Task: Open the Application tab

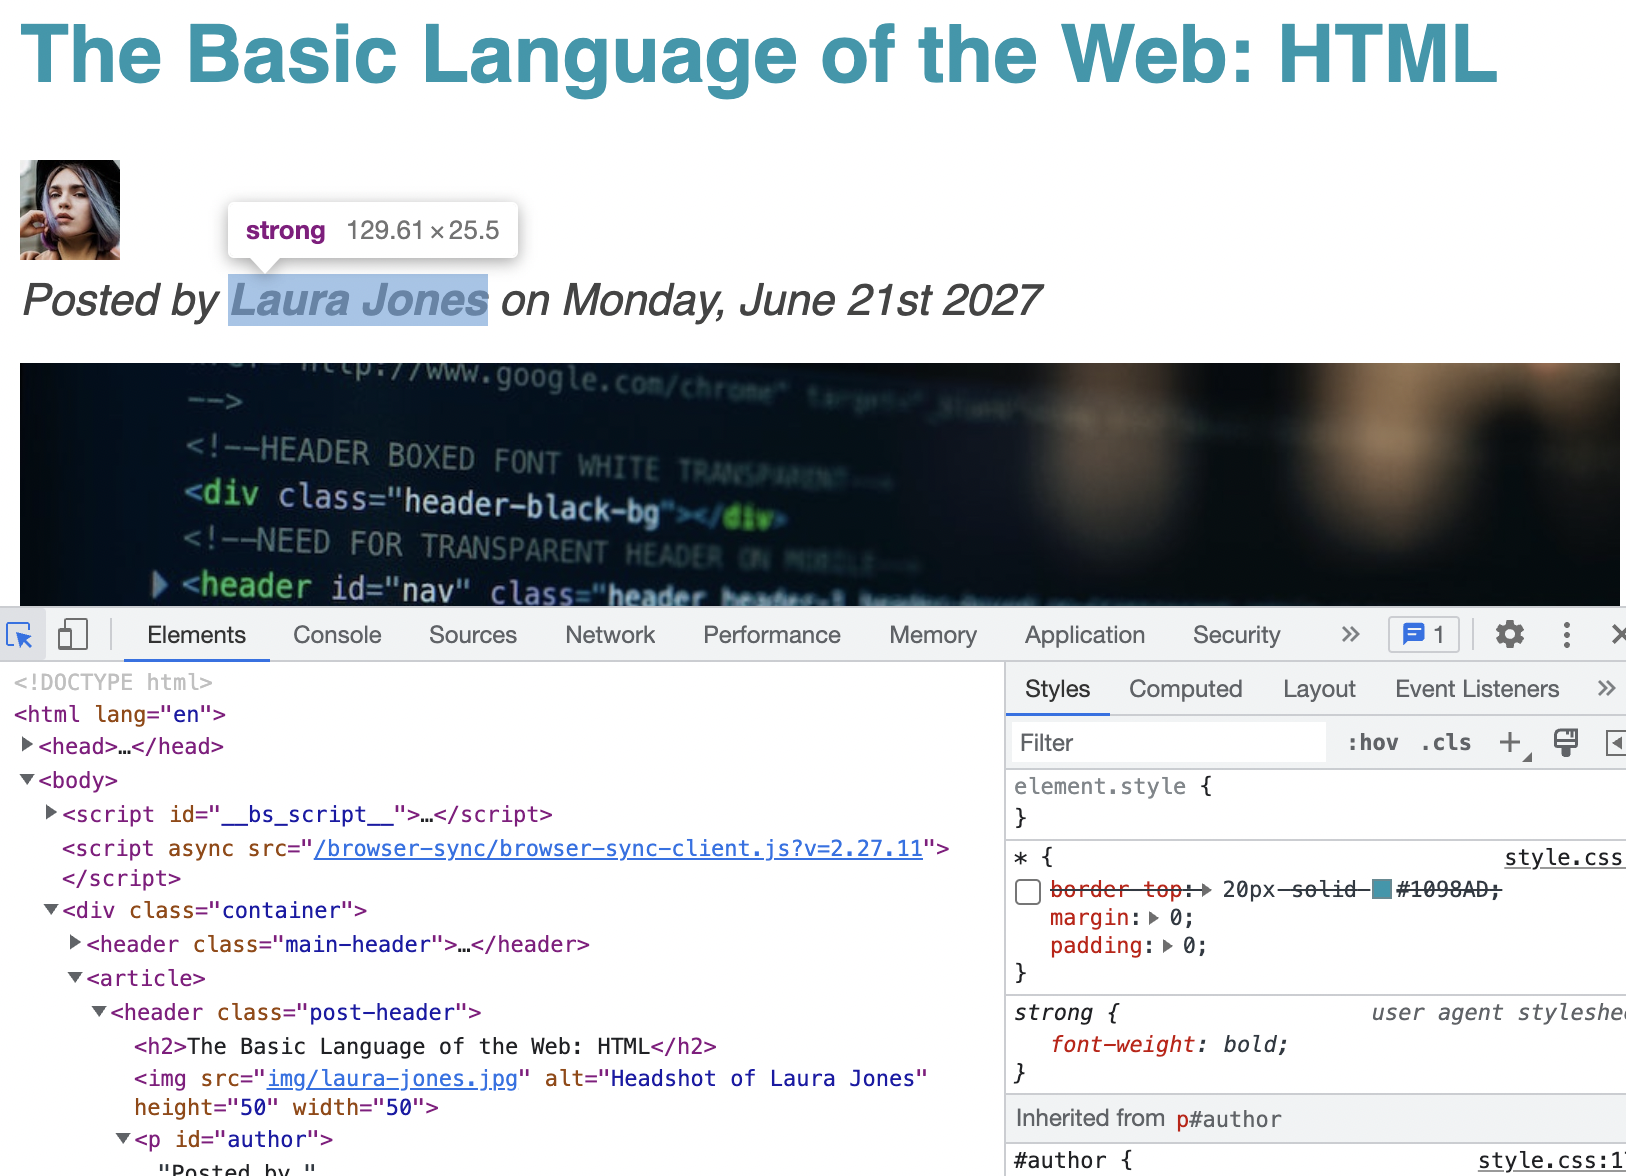Action: pos(1085,635)
